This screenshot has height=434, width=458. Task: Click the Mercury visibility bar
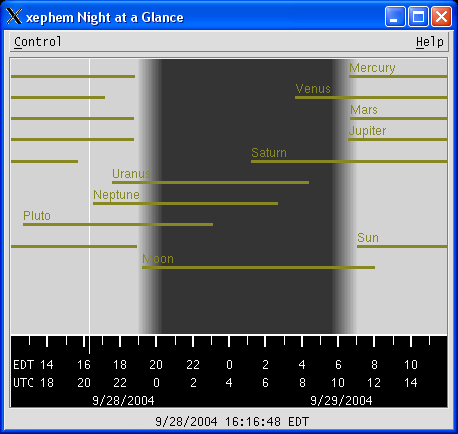click(x=398, y=77)
